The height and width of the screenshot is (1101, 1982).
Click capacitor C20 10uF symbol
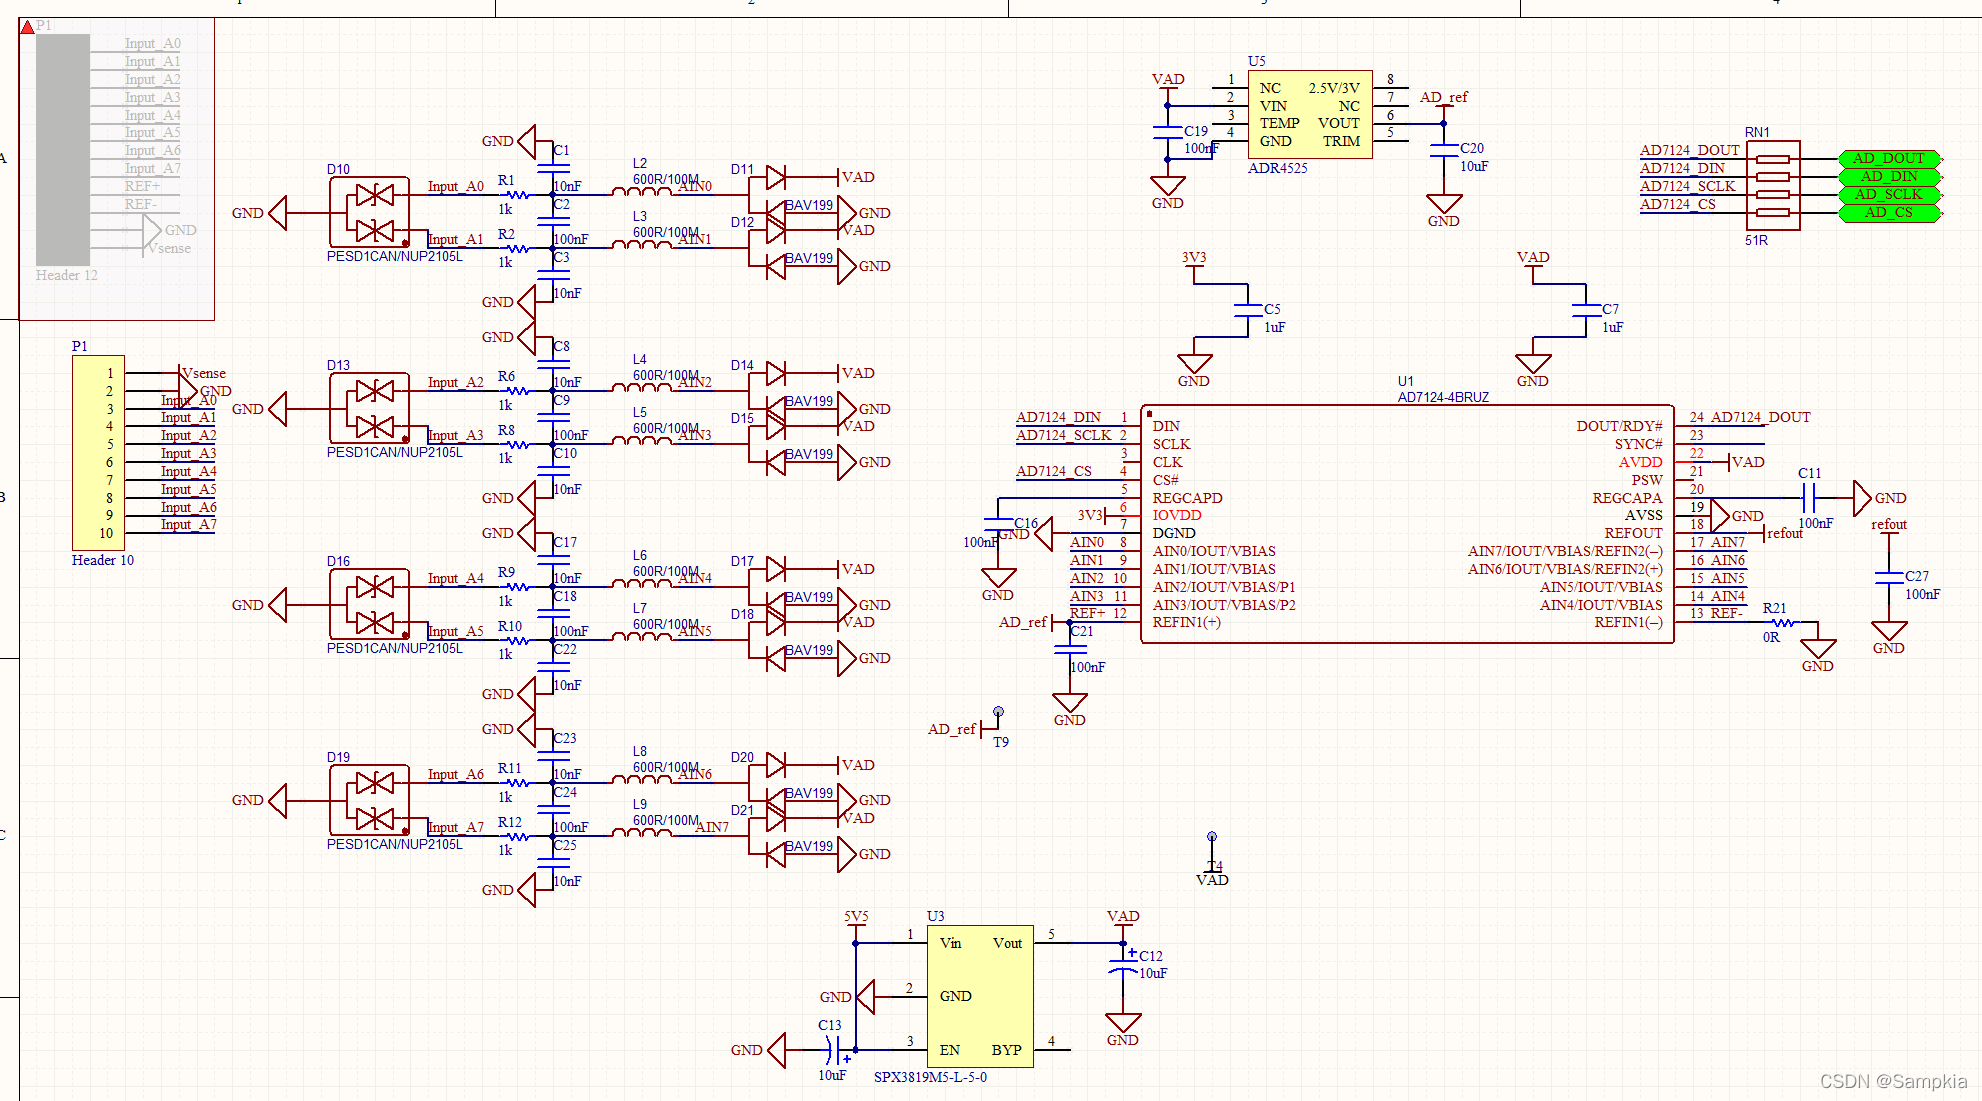point(1444,150)
